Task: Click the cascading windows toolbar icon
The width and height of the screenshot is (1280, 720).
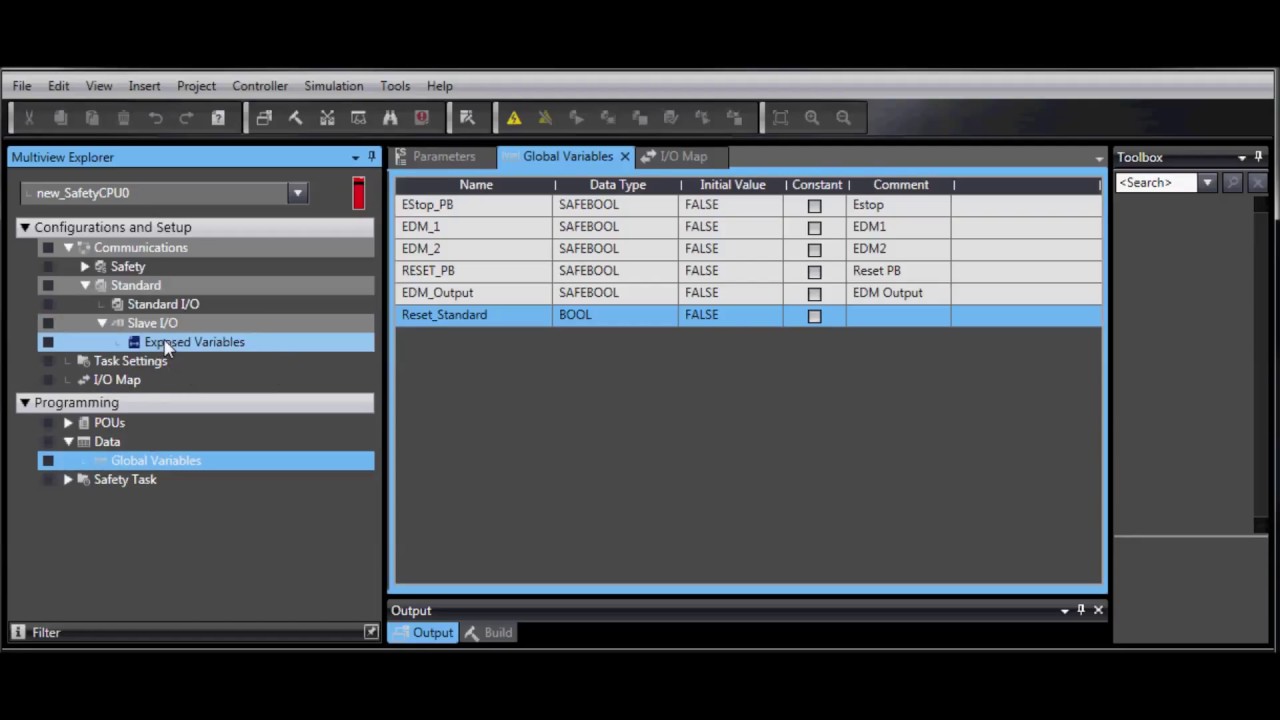Action: [x=264, y=118]
